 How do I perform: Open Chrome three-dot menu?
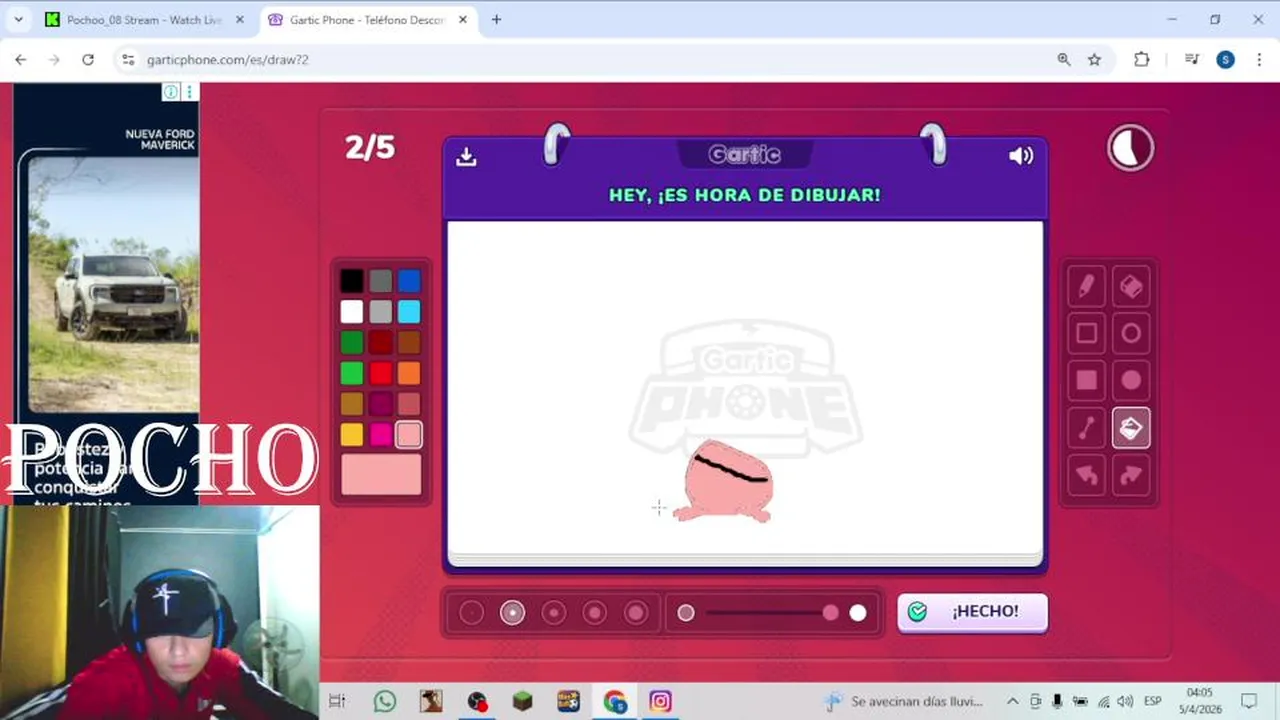[x=1259, y=60]
